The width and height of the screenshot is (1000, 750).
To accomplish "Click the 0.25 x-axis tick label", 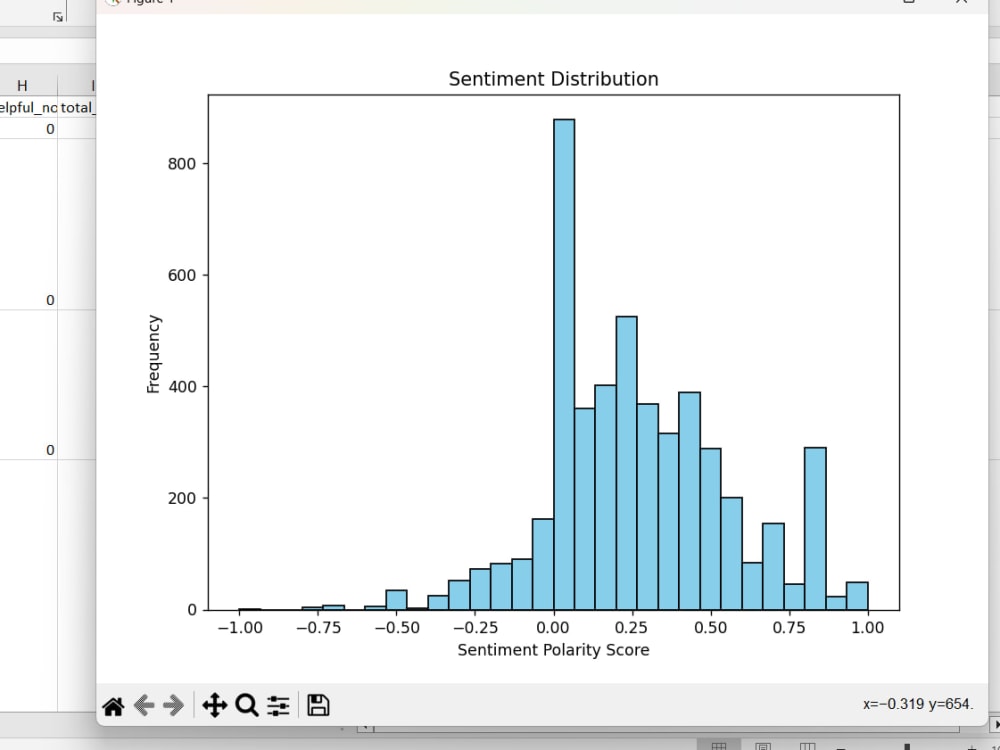I will pos(631,628).
